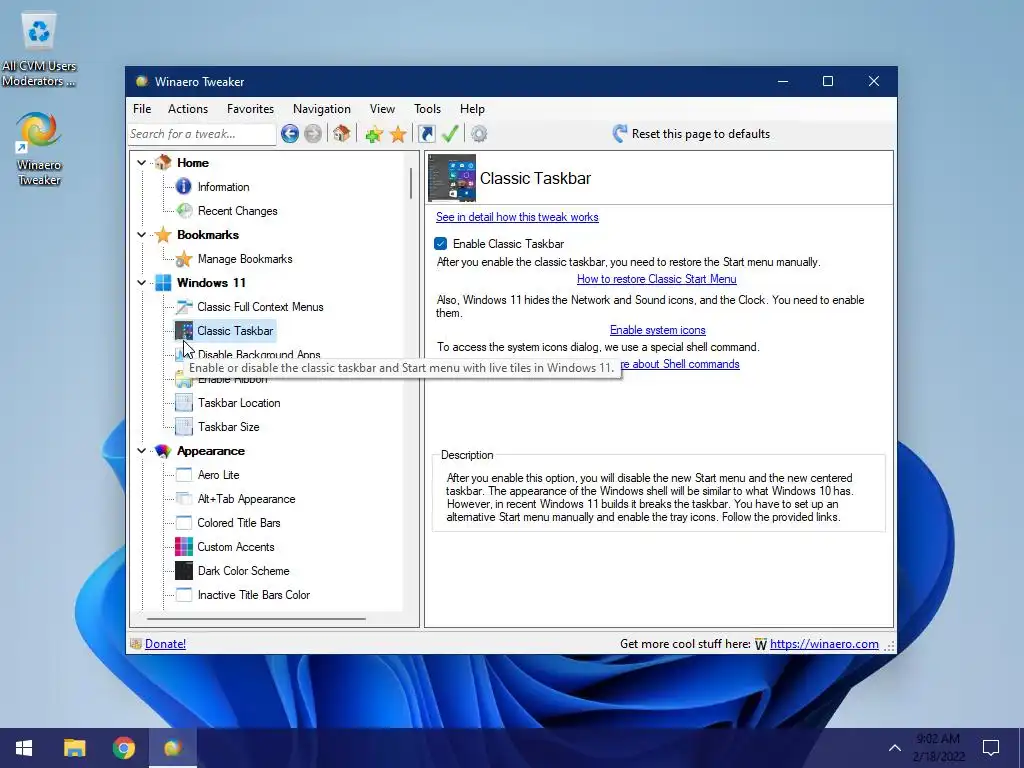Click the Taskbar Location icon
Viewport: 1024px width, 768px height.
coord(184,403)
